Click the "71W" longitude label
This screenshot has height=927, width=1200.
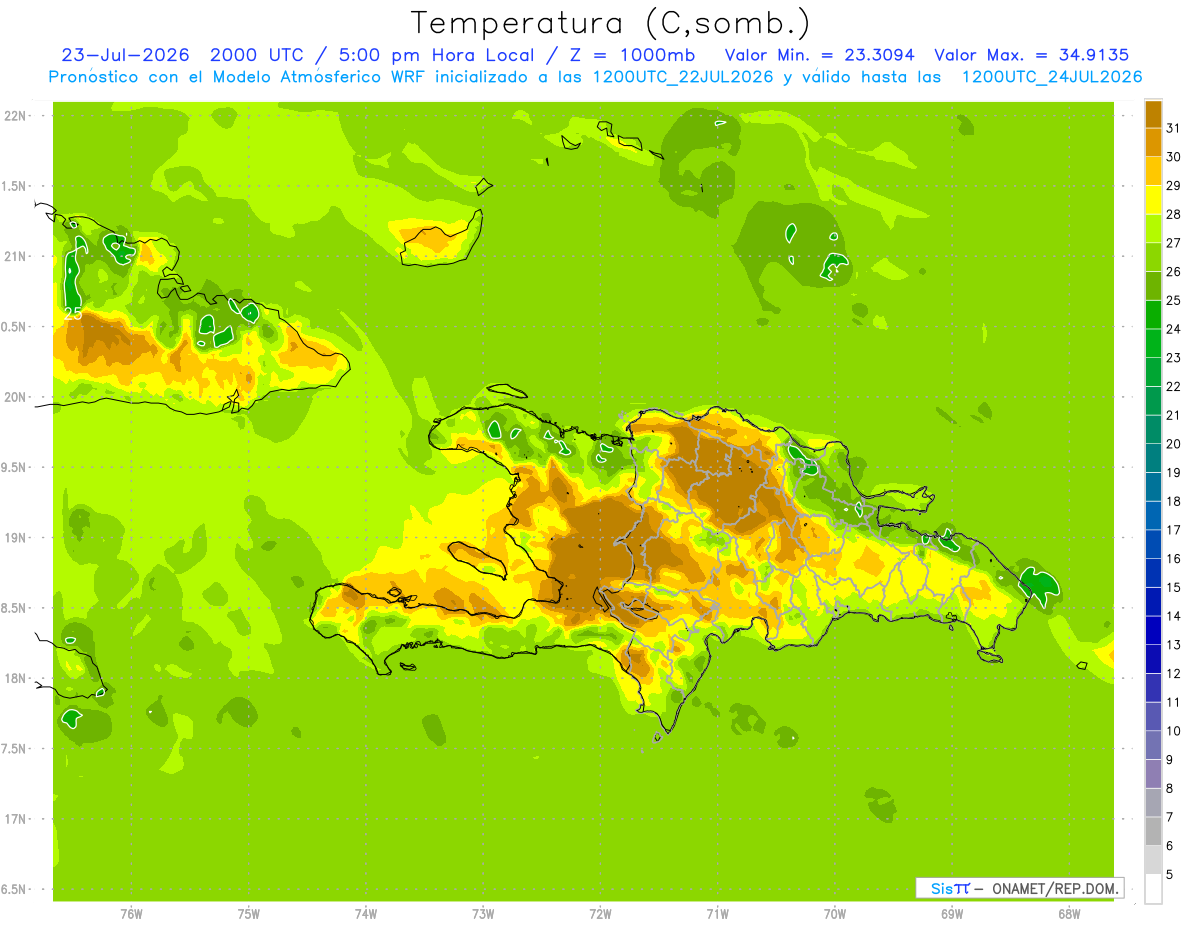coord(717,913)
